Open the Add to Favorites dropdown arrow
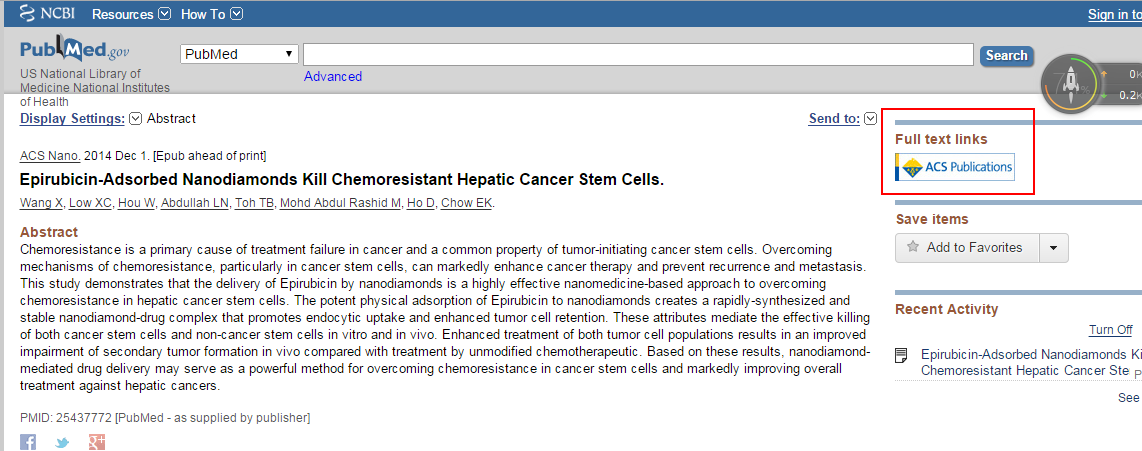The height and width of the screenshot is (451, 1142). coord(1054,248)
